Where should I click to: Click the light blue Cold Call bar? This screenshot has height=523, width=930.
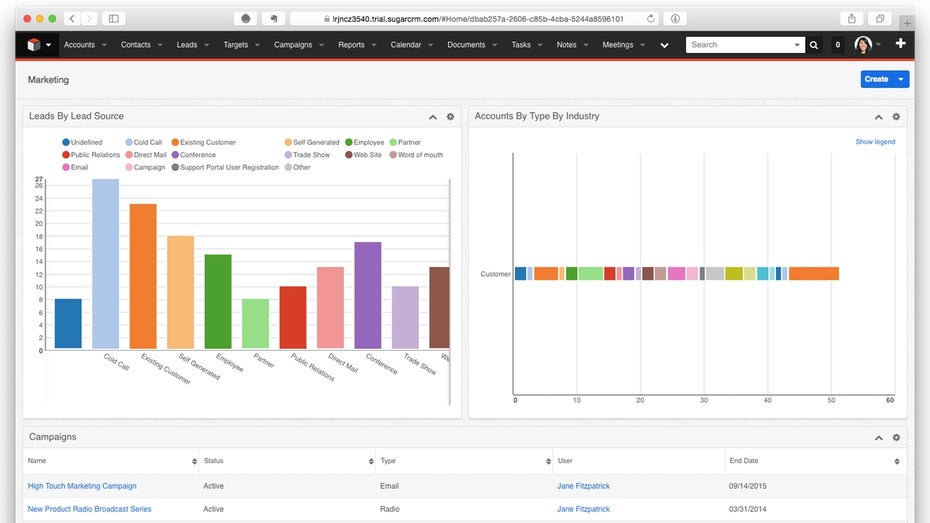point(106,264)
